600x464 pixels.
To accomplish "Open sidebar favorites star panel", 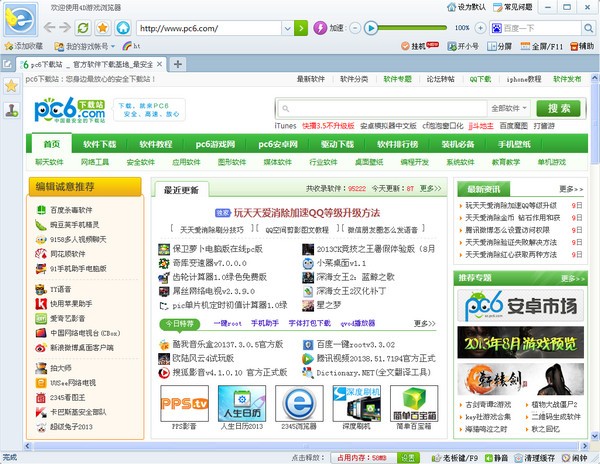I will pos(11,86).
